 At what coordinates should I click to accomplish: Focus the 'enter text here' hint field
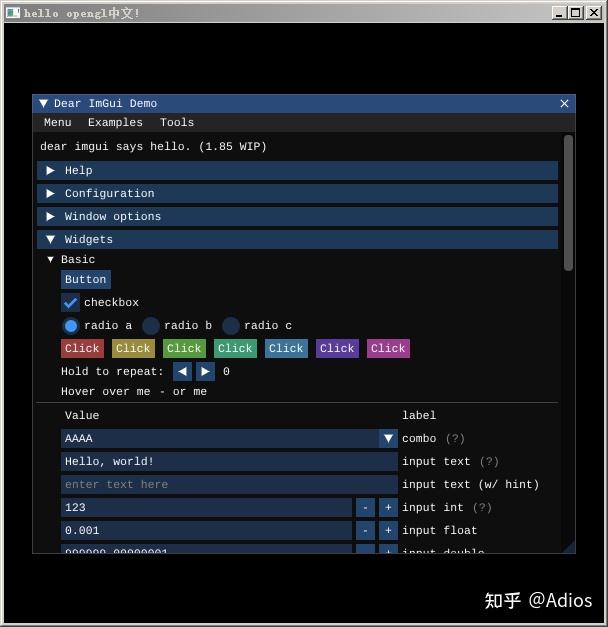pyautogui.click(x=229, y=485)
